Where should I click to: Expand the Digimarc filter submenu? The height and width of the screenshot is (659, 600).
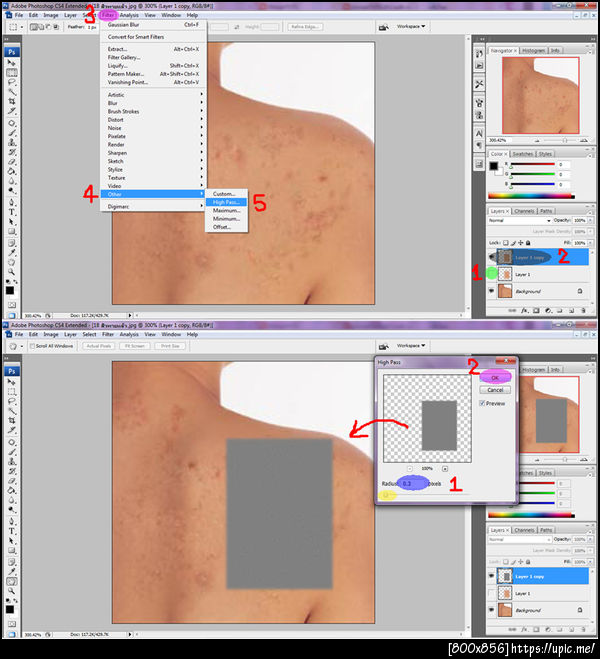click(154, 206)
